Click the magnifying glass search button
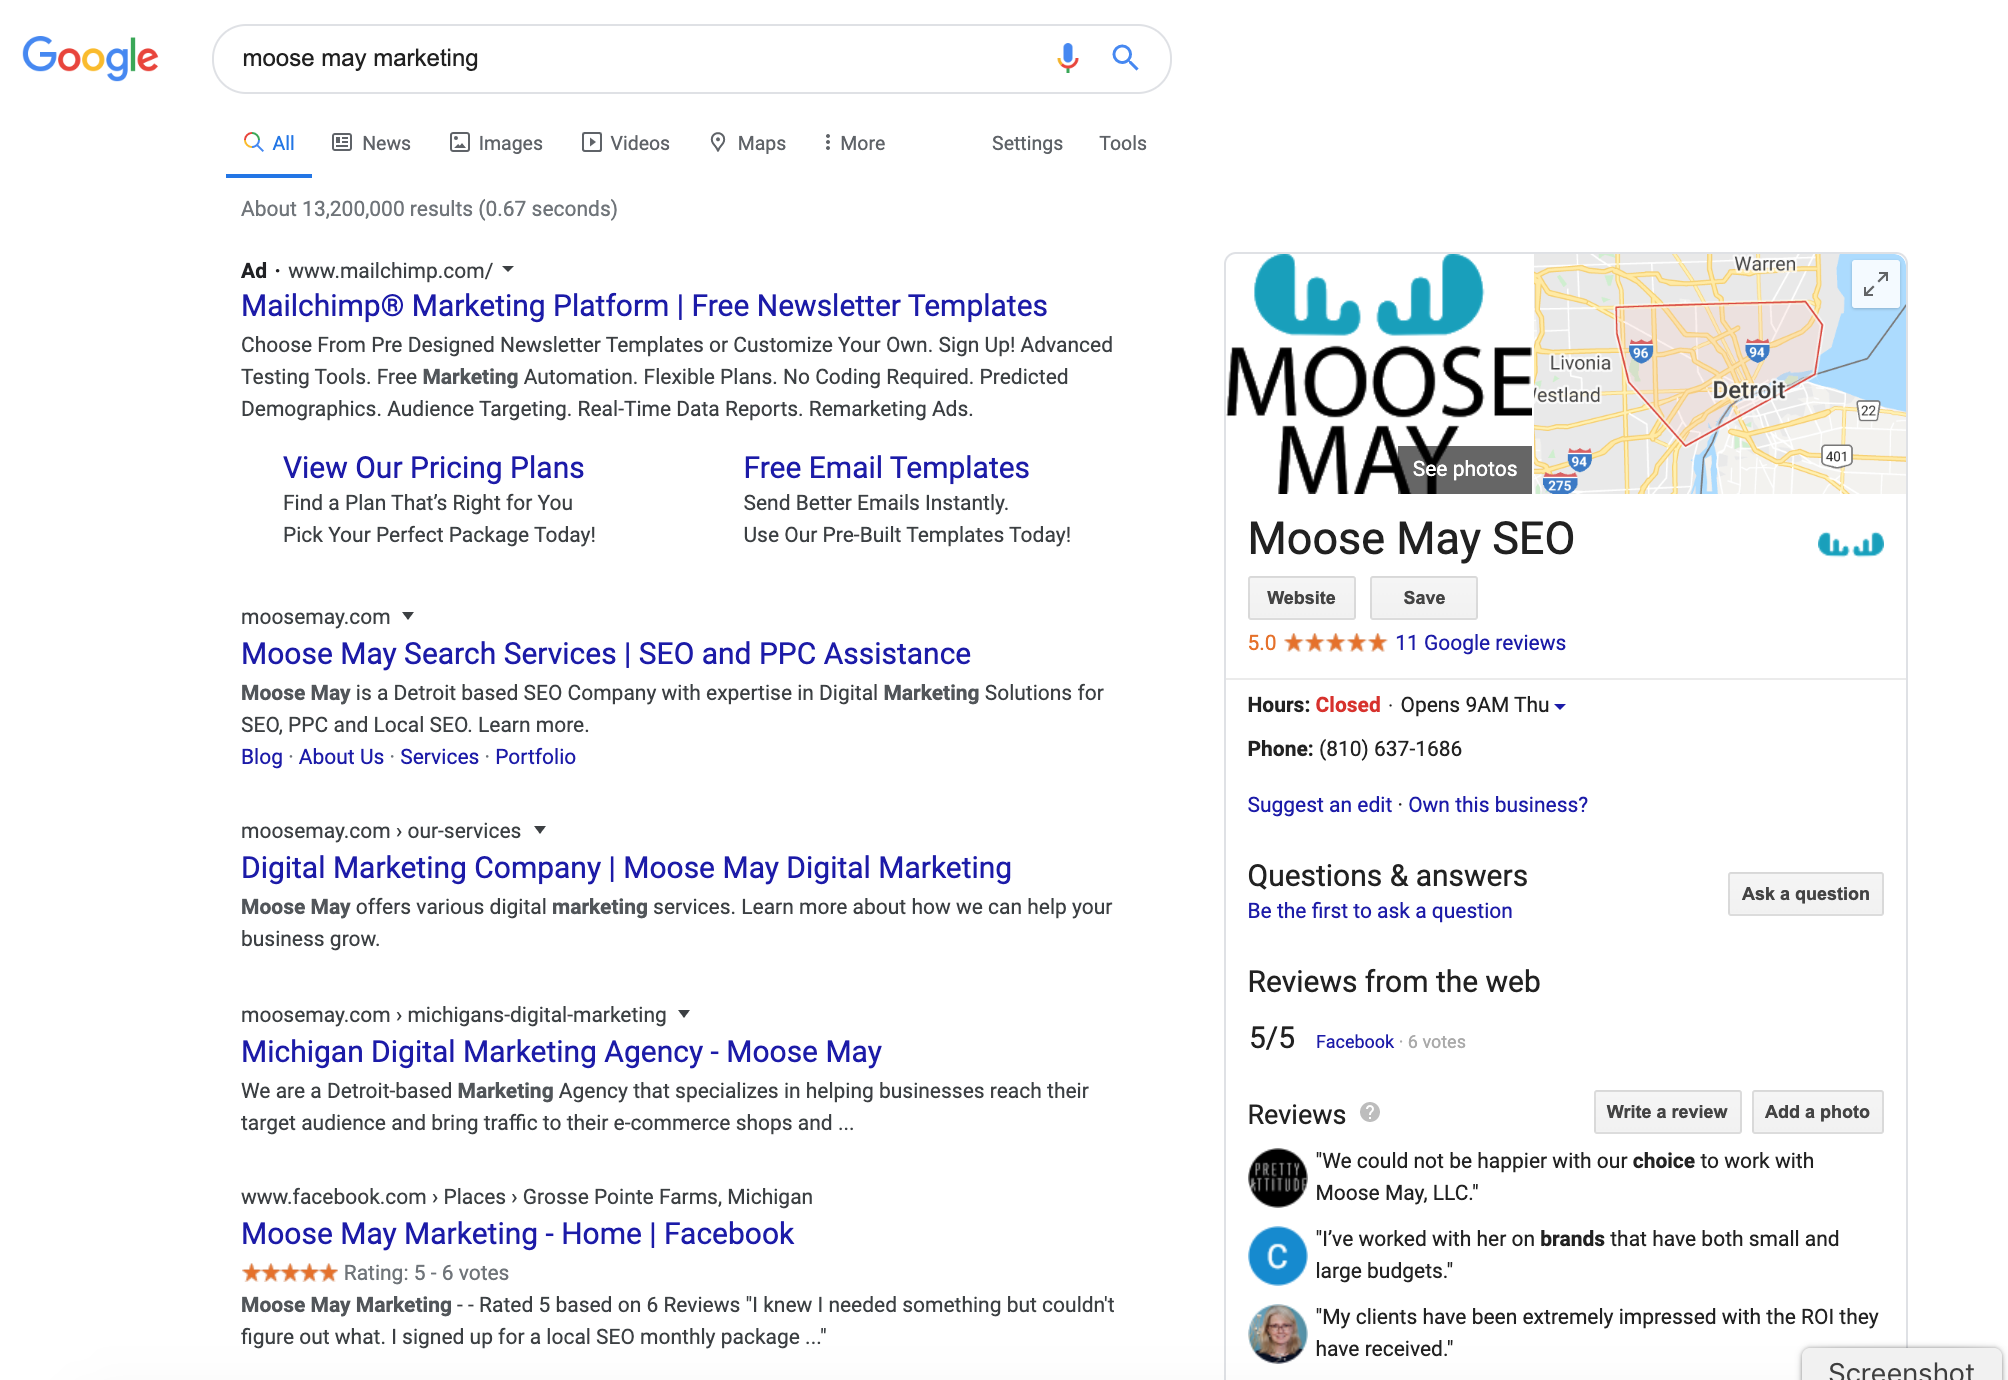 point(1126,58)
